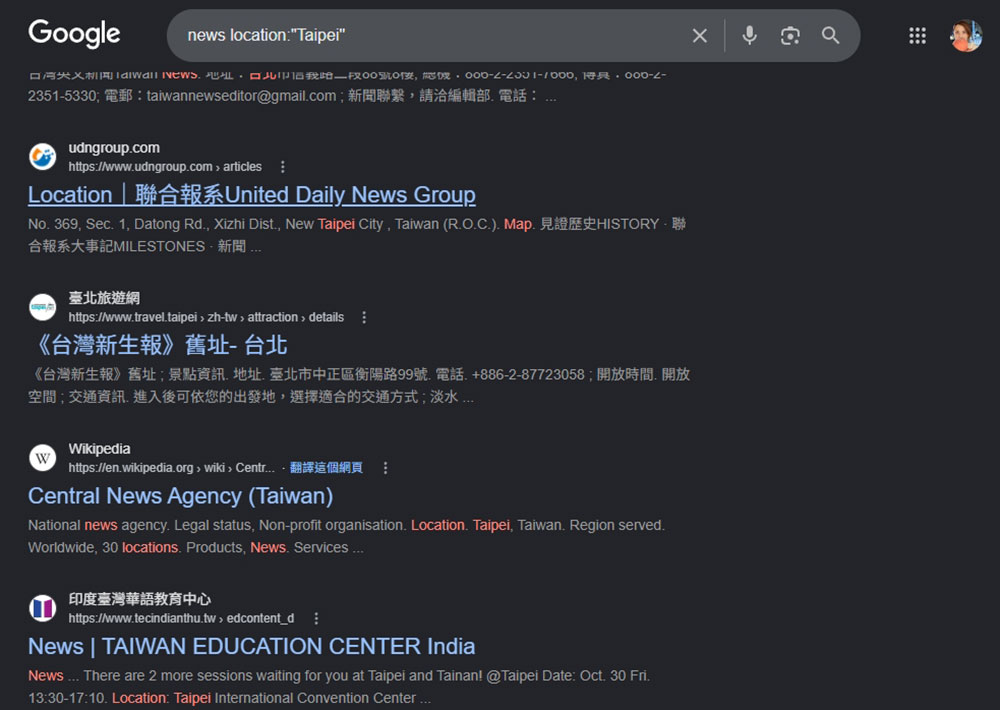
Task: Click snippet beginning National news agency
Action: click(x=346, y=536)
